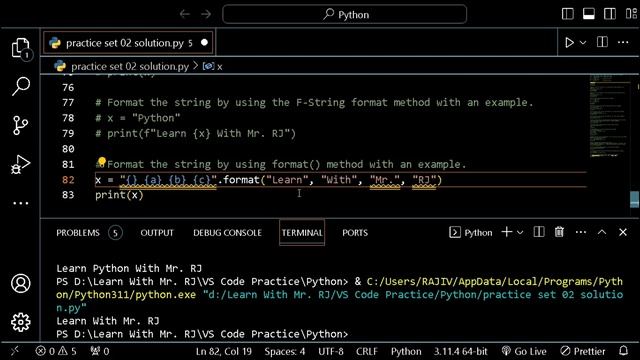The width and height of the screenshot is (640, 360).
Task: Close the unsaved tab via the dot indicator
Action: point(204,42)
